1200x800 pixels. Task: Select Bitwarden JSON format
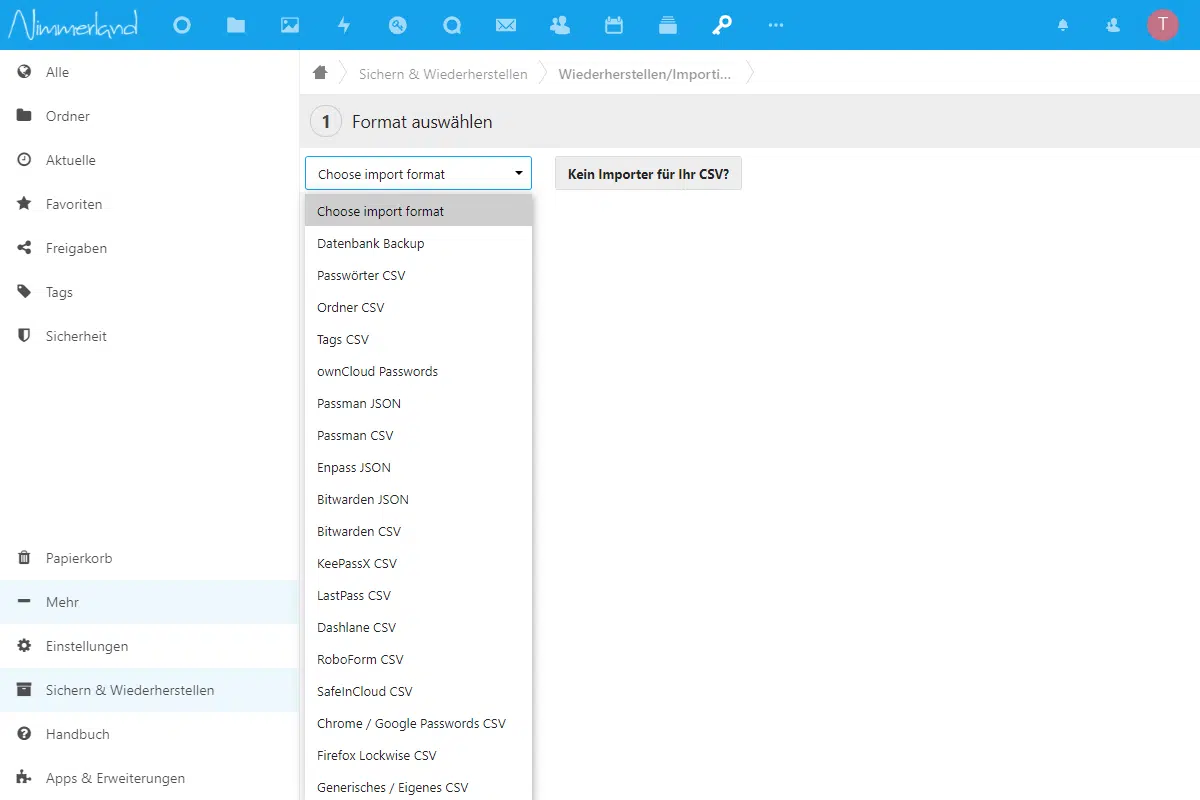(418, 499)
